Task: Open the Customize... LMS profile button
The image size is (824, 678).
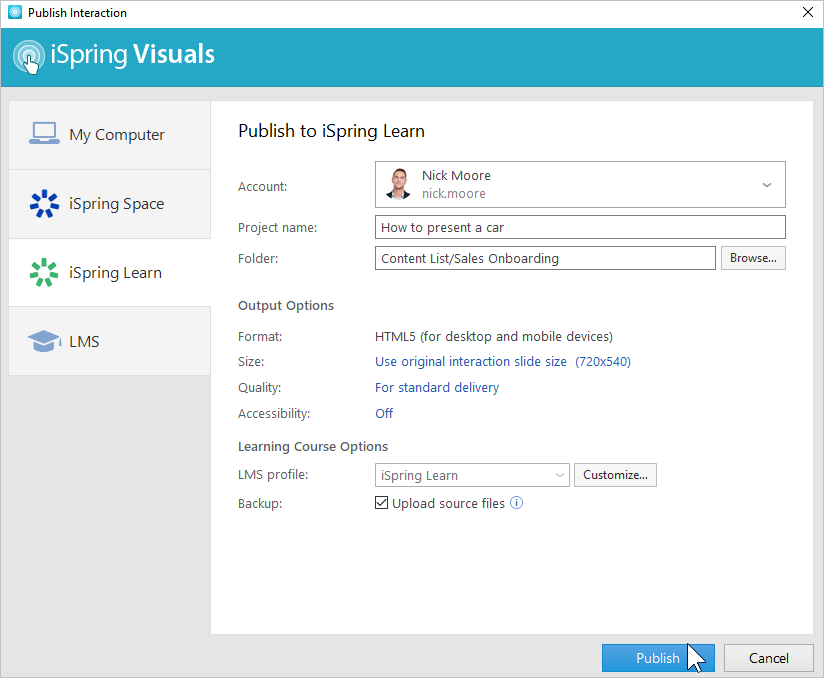Action: 615,475
